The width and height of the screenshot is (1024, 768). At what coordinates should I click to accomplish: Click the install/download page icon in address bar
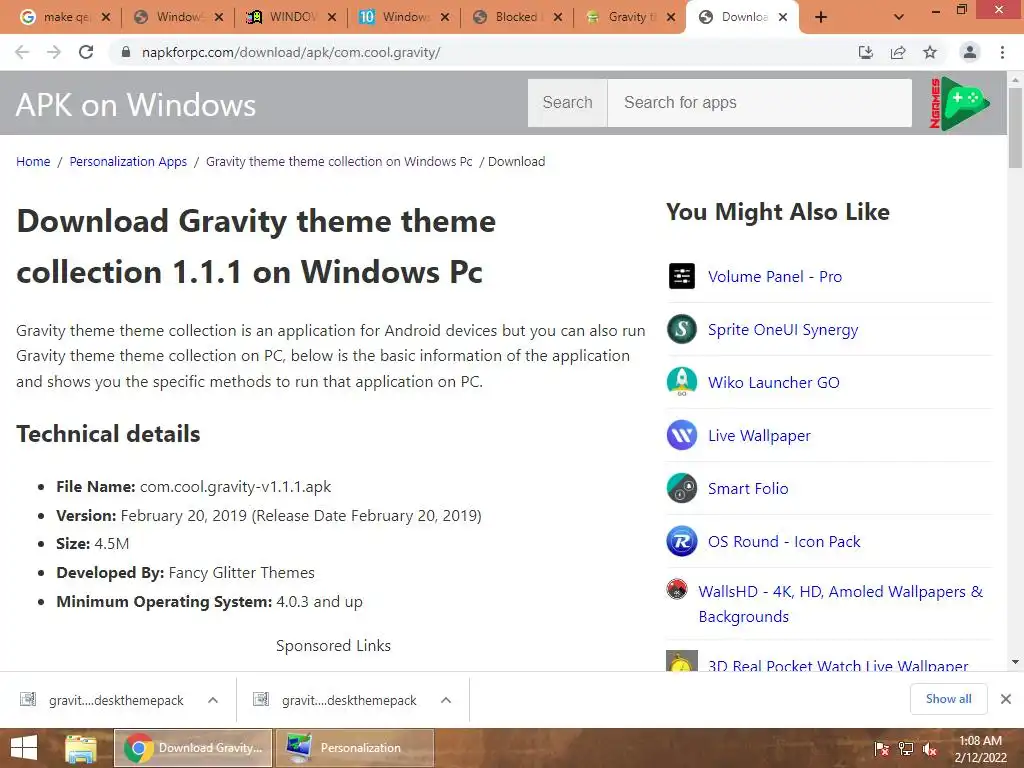(866, 52)
